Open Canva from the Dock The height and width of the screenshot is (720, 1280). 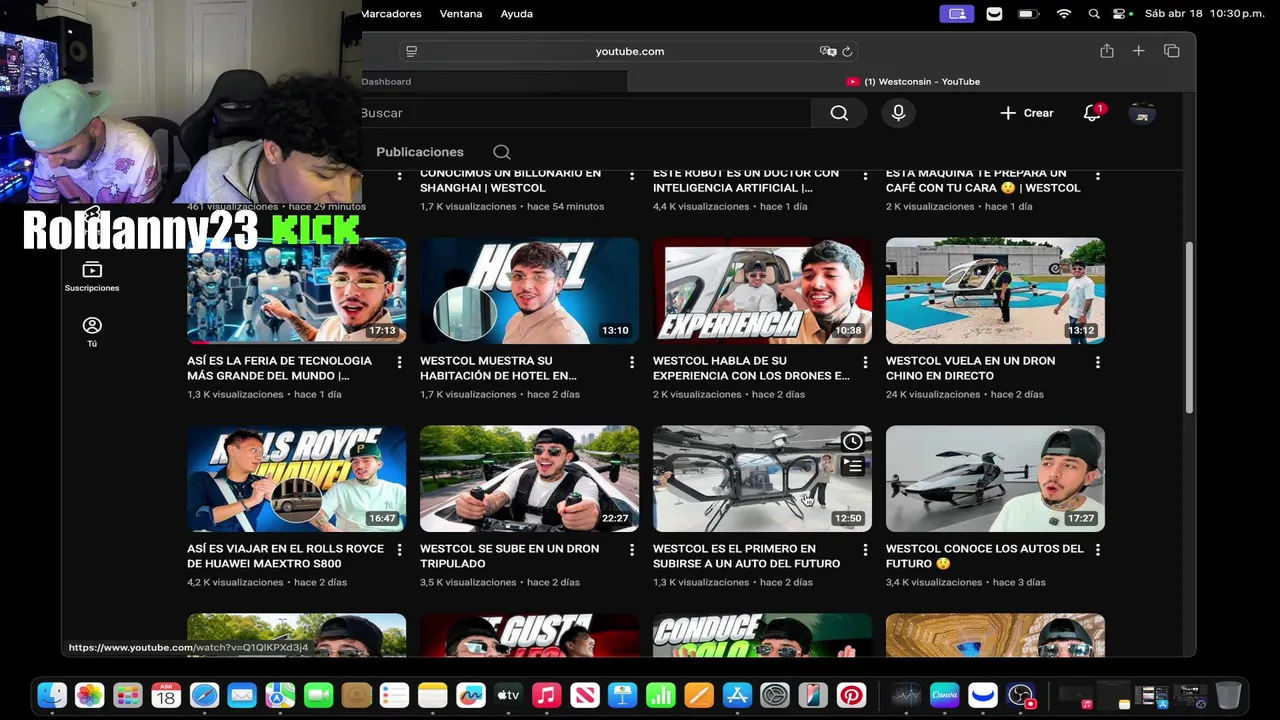tap(944, 695)
